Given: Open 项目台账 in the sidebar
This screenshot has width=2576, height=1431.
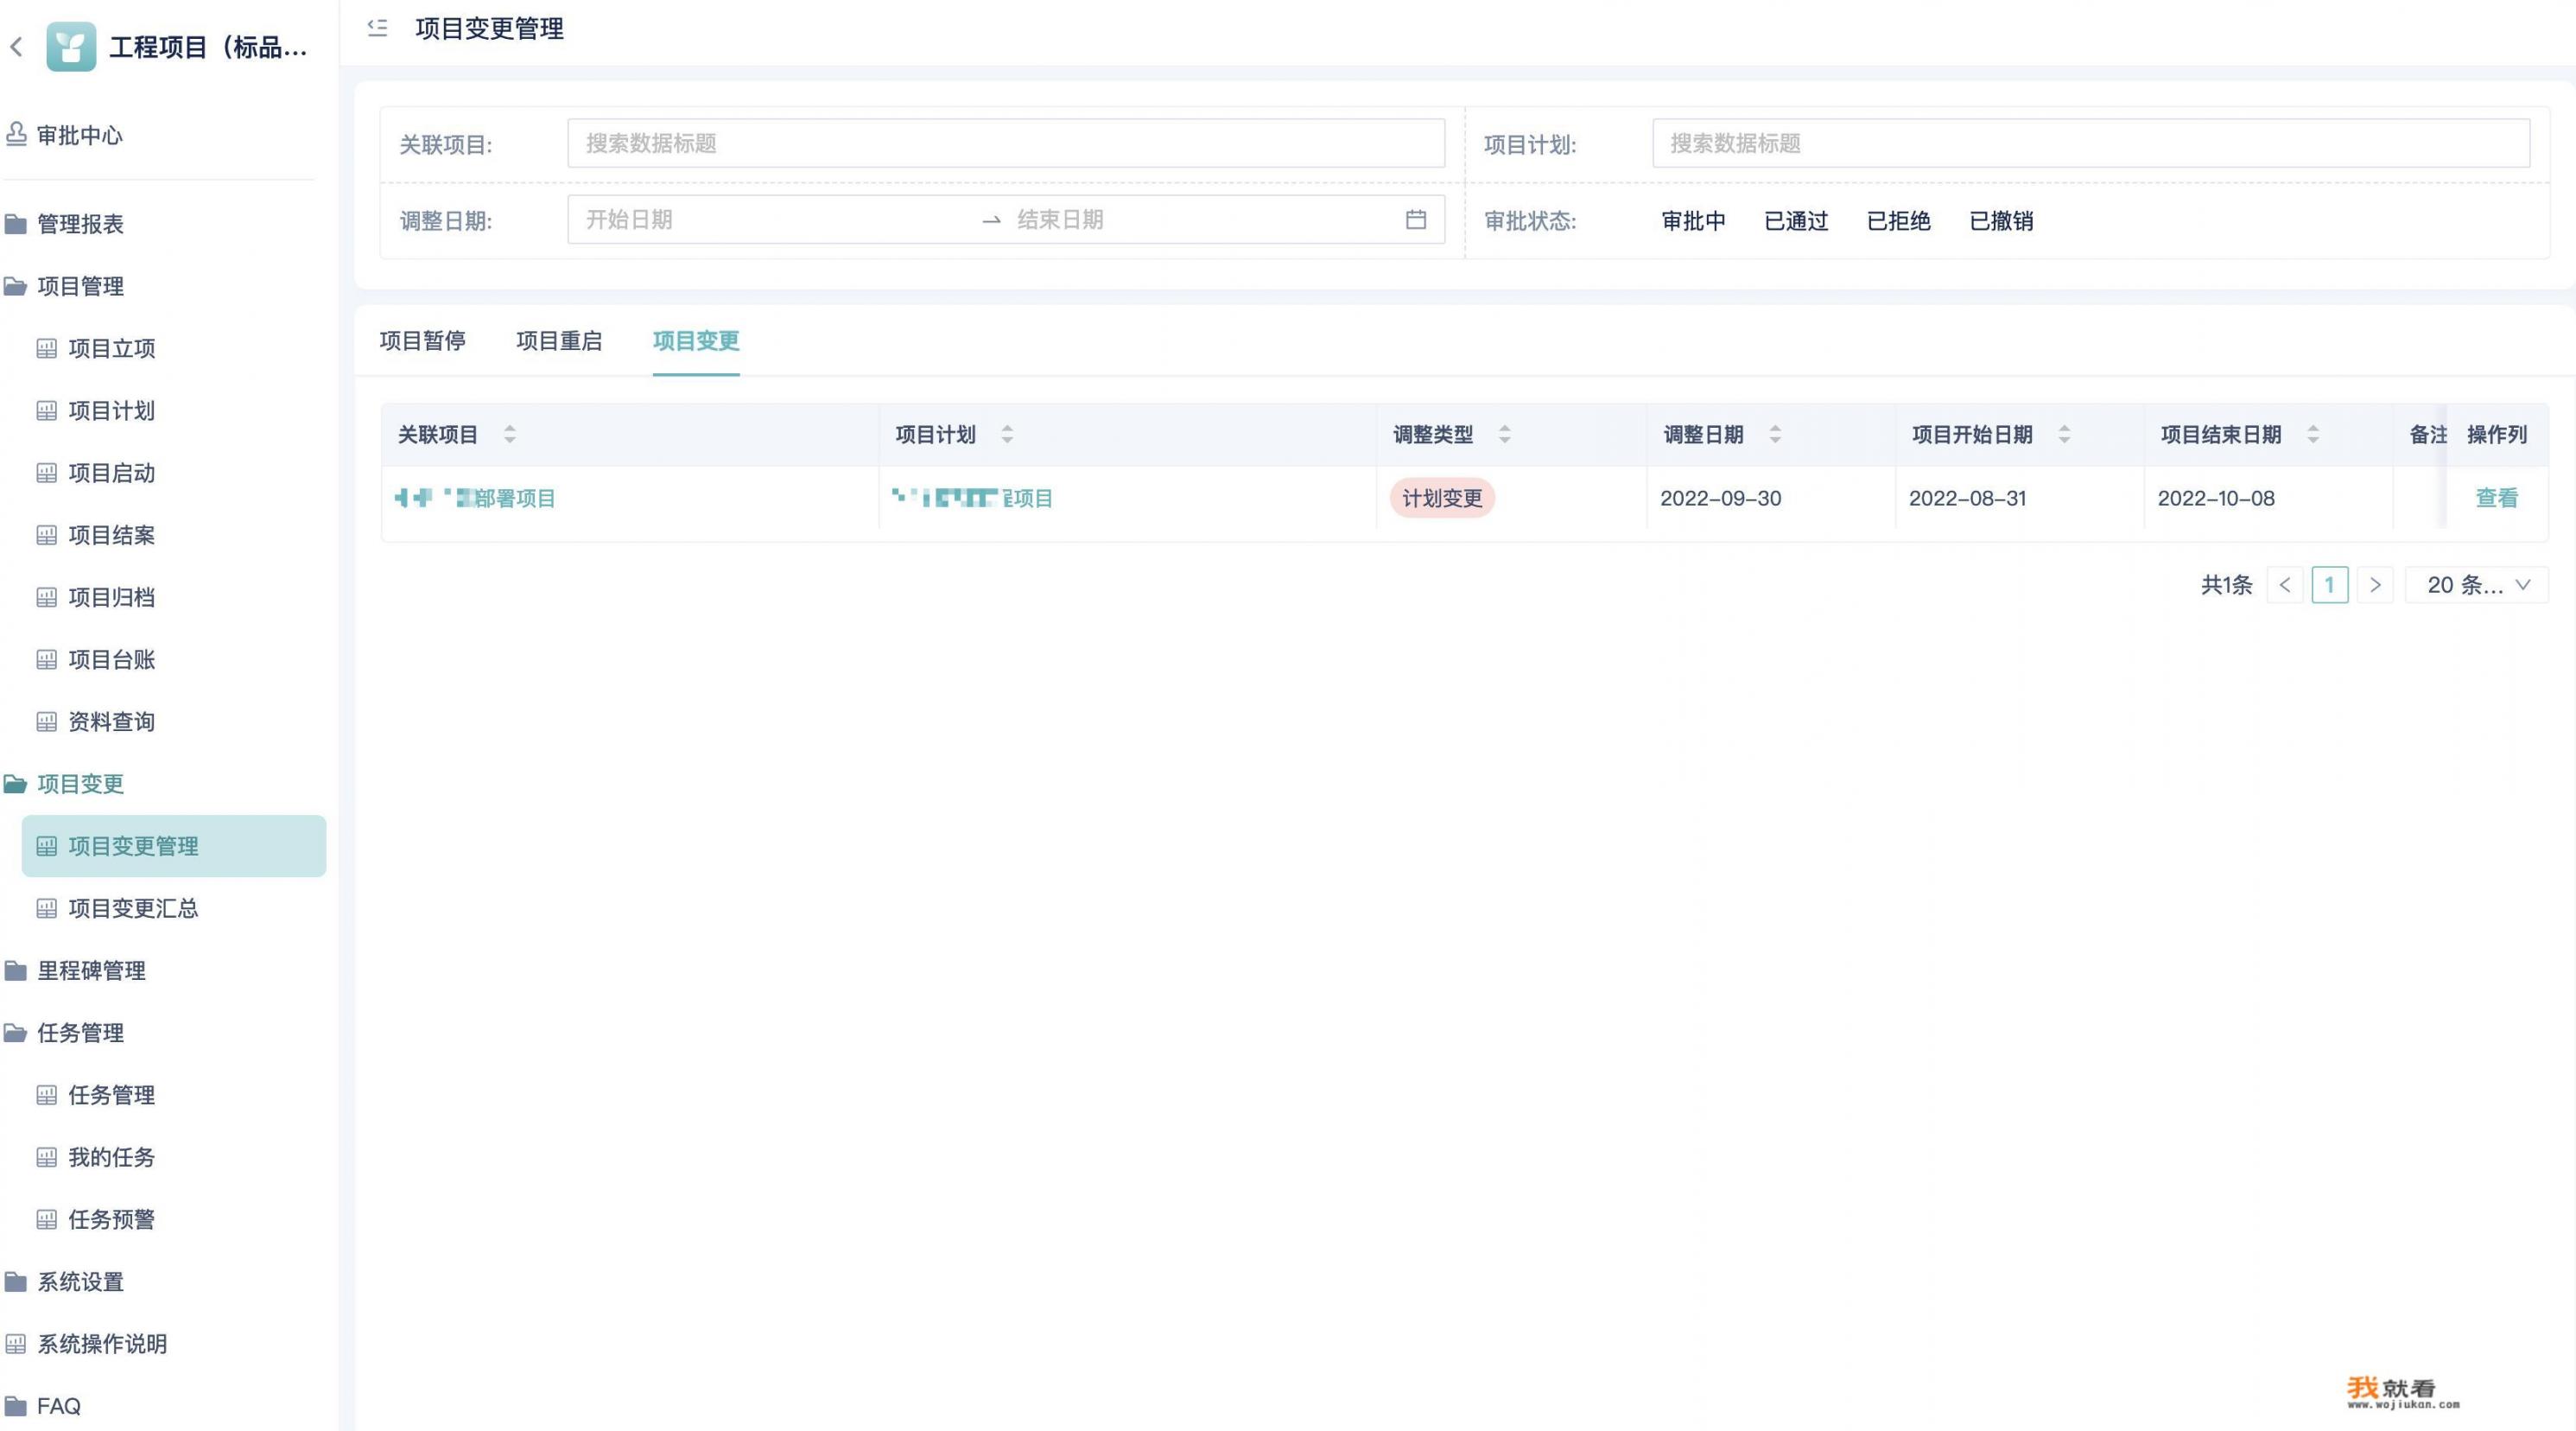Looking at the screenshot, I should pyautogui.click(x=96, y=660).
